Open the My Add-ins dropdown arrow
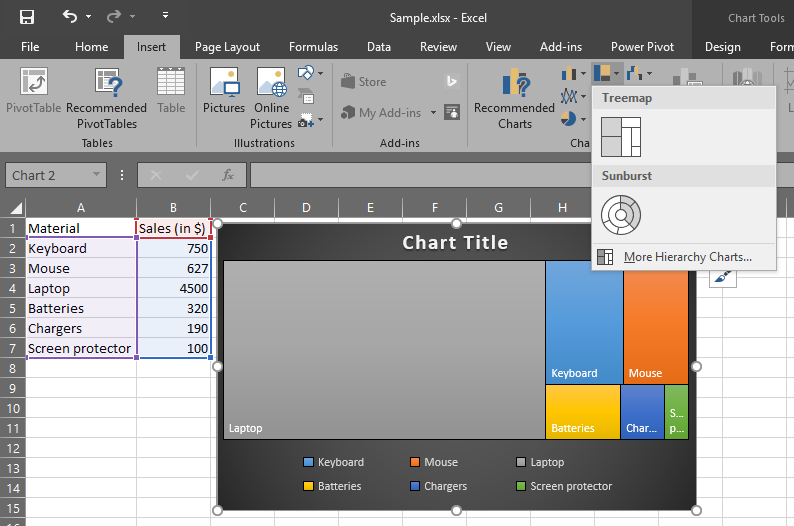The width and height of the screenshot is (794, 526). 433,112
